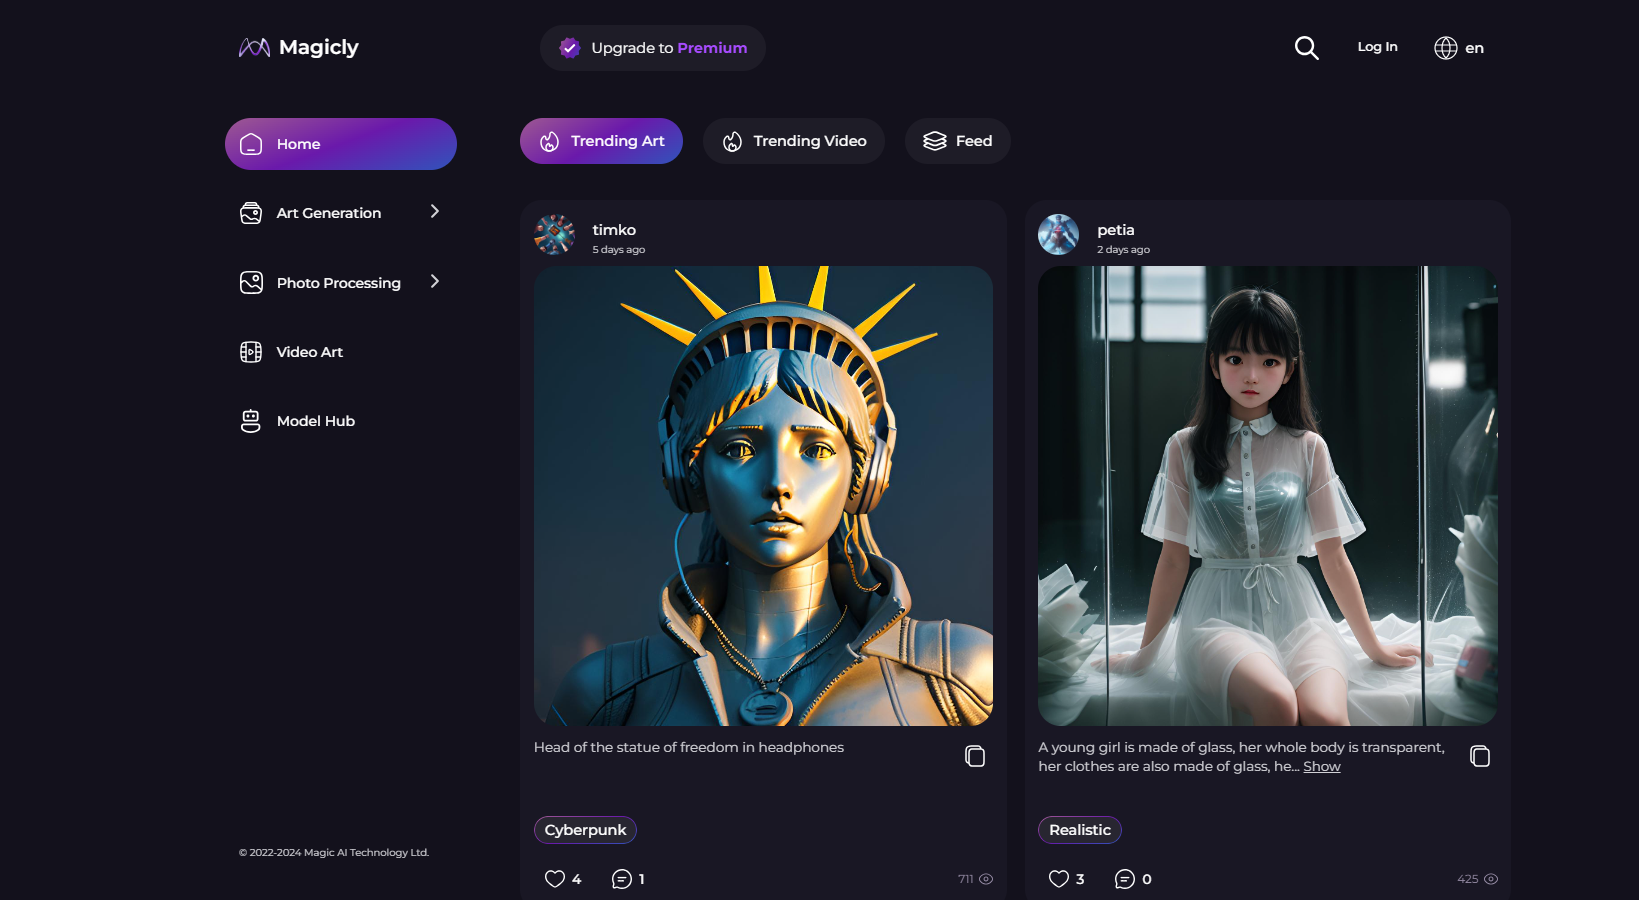Go to Home in the sidebar
Viewport: 1639px width, 900px height.
pos(341,144)
